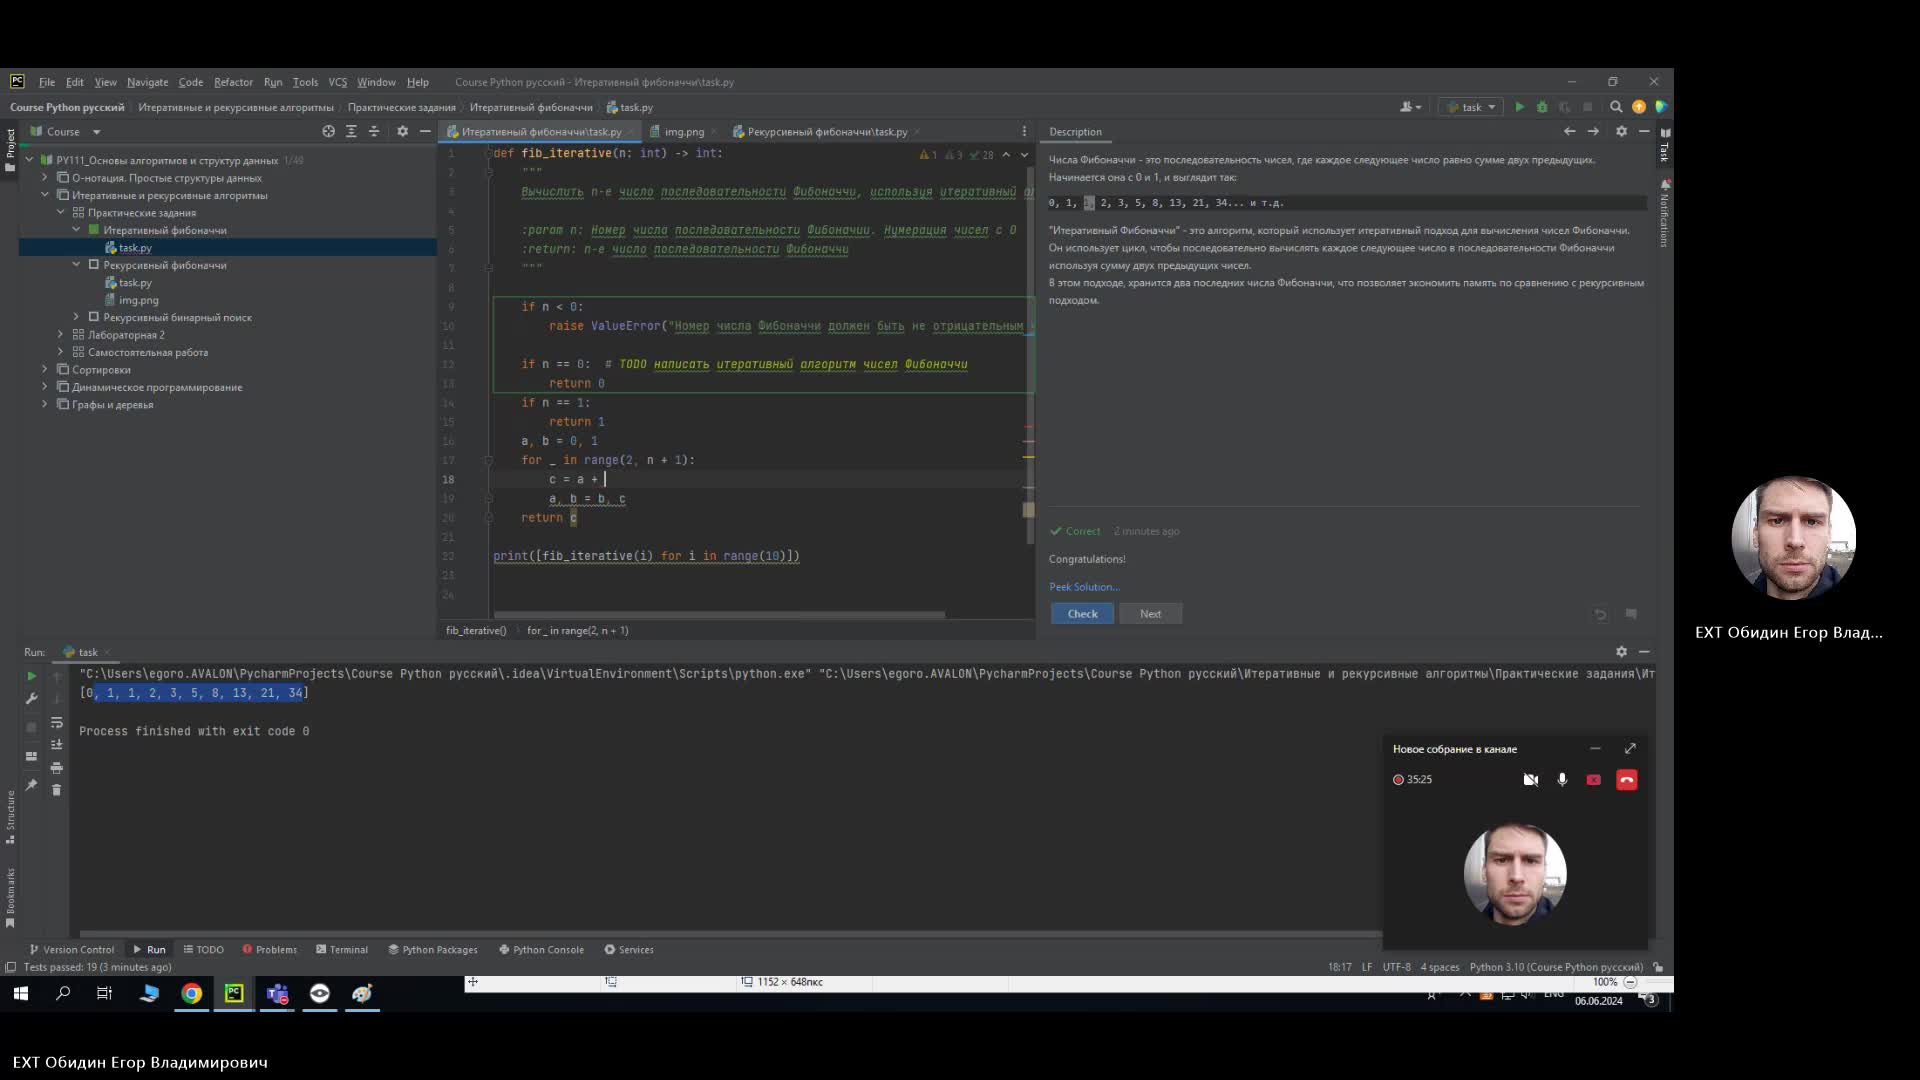The height and width of the screenshot is (1080, 1920).
Task: Click the Check button
Action: coord(1082,614)
